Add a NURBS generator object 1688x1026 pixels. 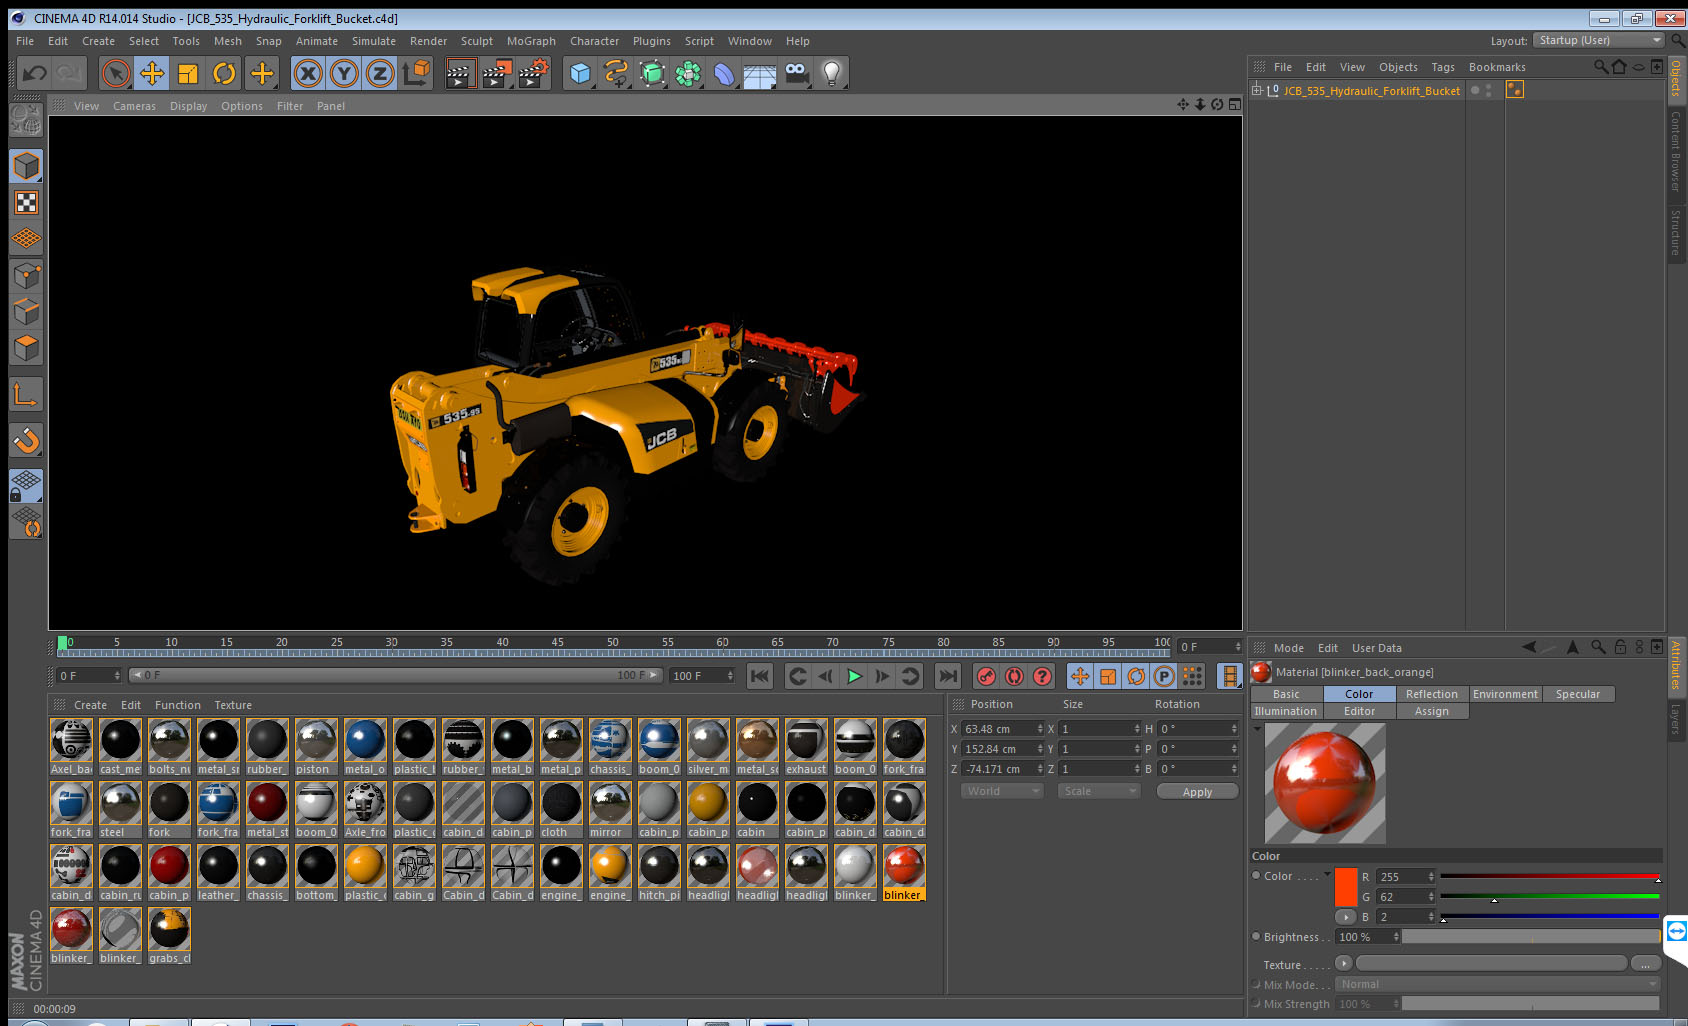point(652,73)
